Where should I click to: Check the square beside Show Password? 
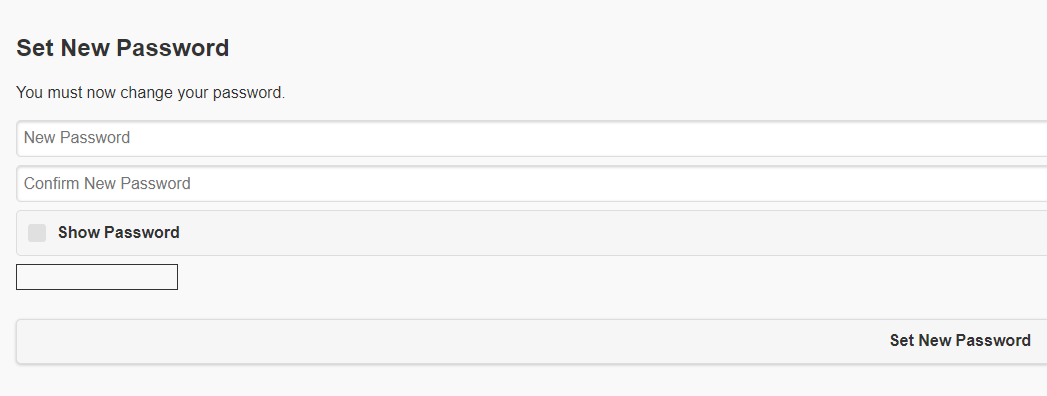coord(37,233)
